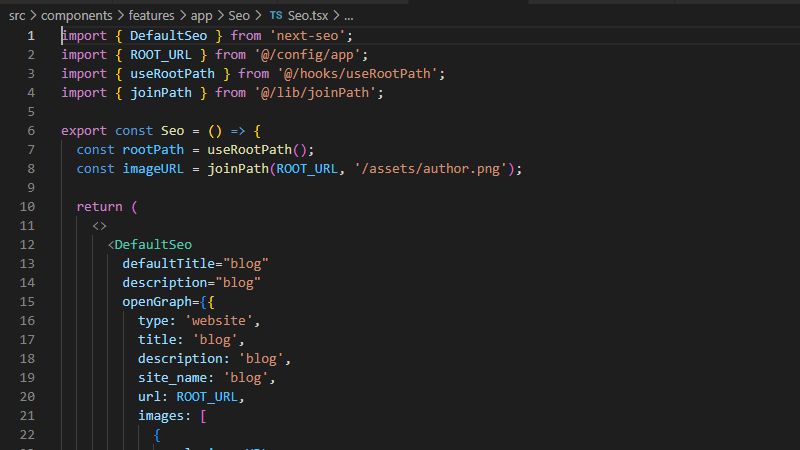
Task: Click the Seo.tsx file breadcrumb
Action: (x=309, y=16)
